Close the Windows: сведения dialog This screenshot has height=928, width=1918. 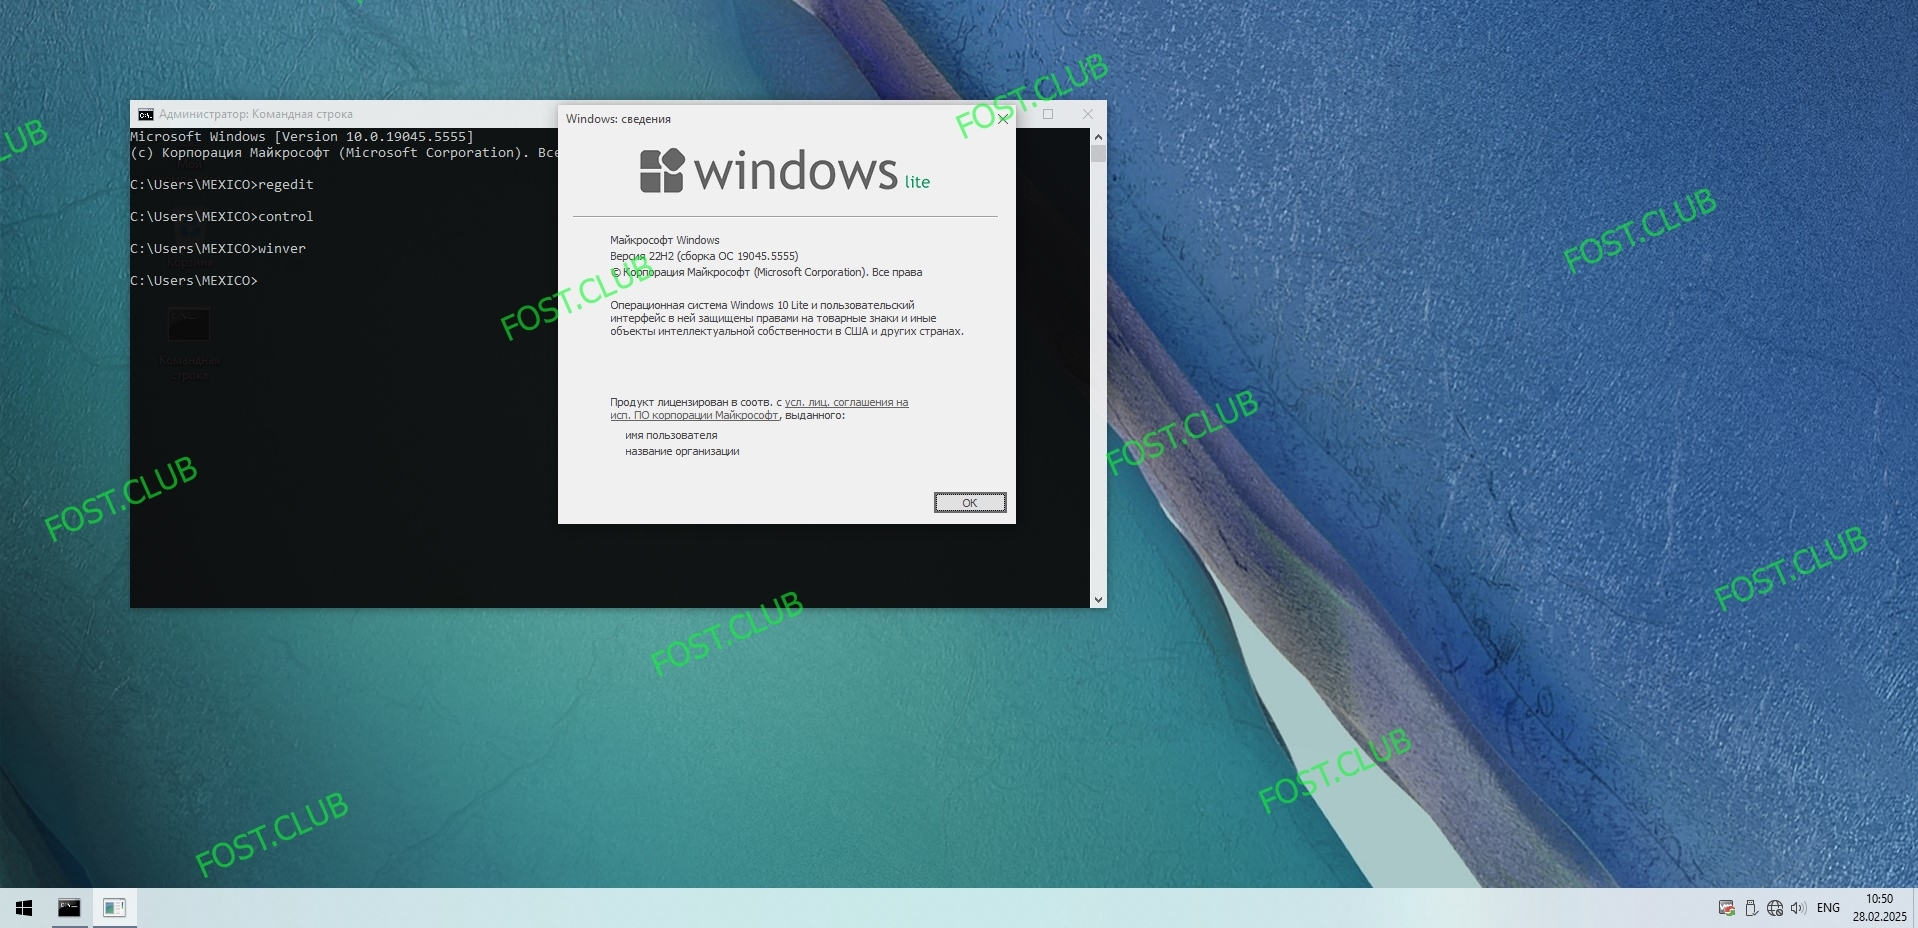pyautogui.click(x=1003, y=119)
